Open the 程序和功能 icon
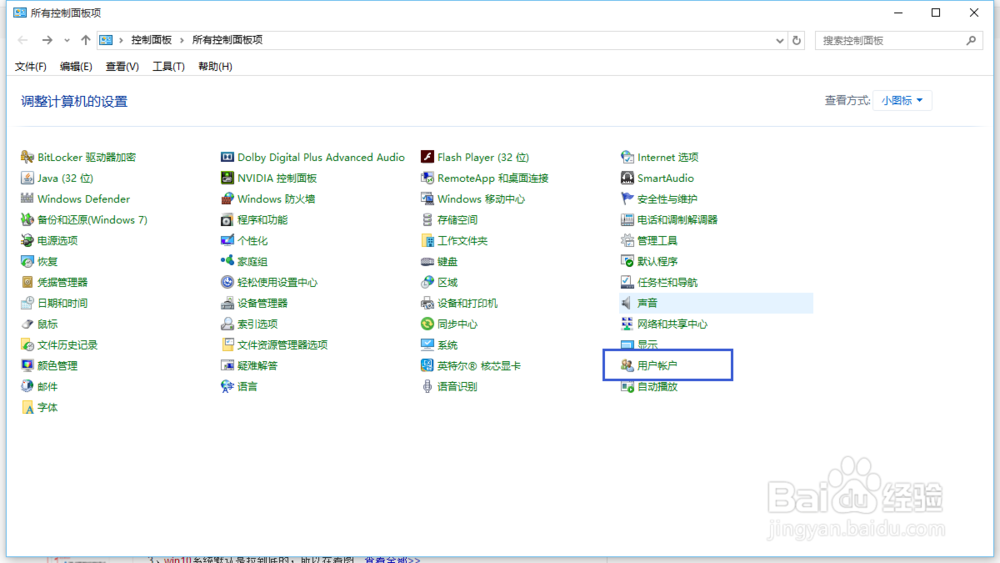The height and width of the screenshot is (563, 1000). click(227, 219)
